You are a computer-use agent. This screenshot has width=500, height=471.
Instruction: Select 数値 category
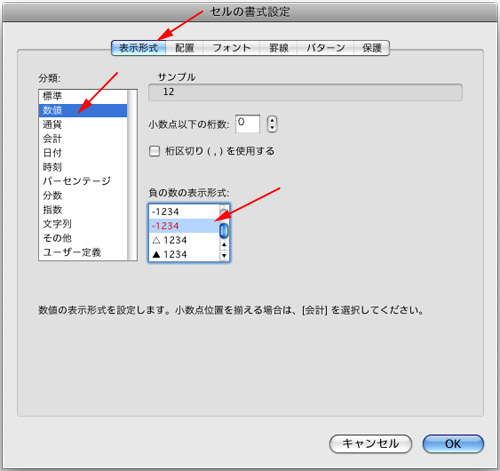pos(83,110)
